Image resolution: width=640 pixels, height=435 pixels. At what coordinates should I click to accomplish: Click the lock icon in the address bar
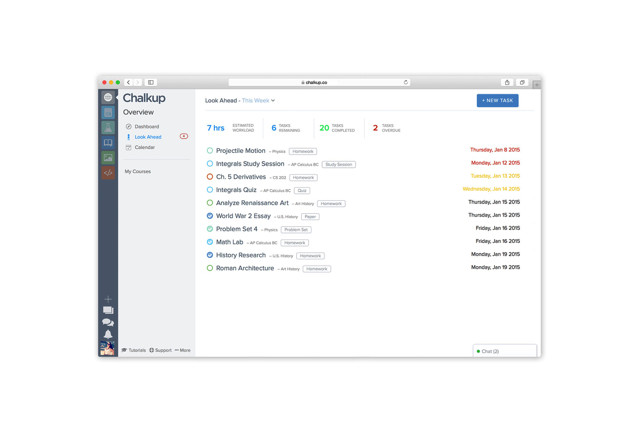pos(303,82)
